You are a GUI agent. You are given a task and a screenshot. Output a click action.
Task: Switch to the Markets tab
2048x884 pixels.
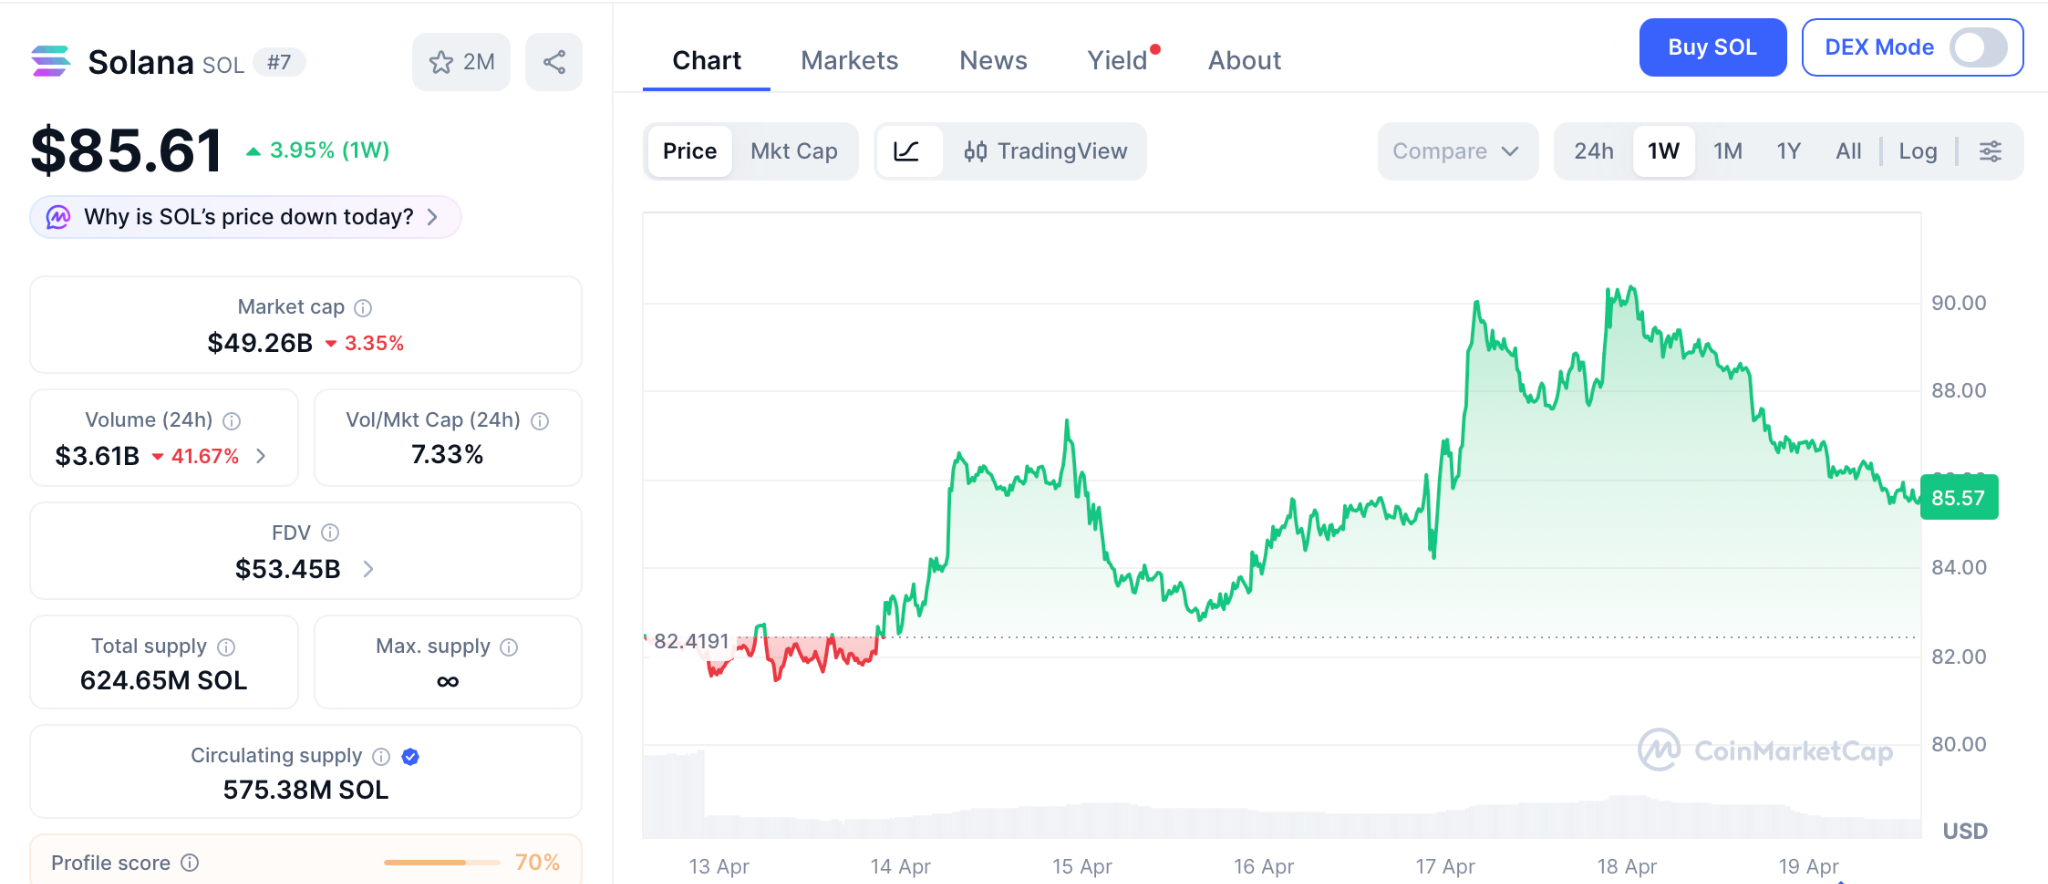click(849, 61)
